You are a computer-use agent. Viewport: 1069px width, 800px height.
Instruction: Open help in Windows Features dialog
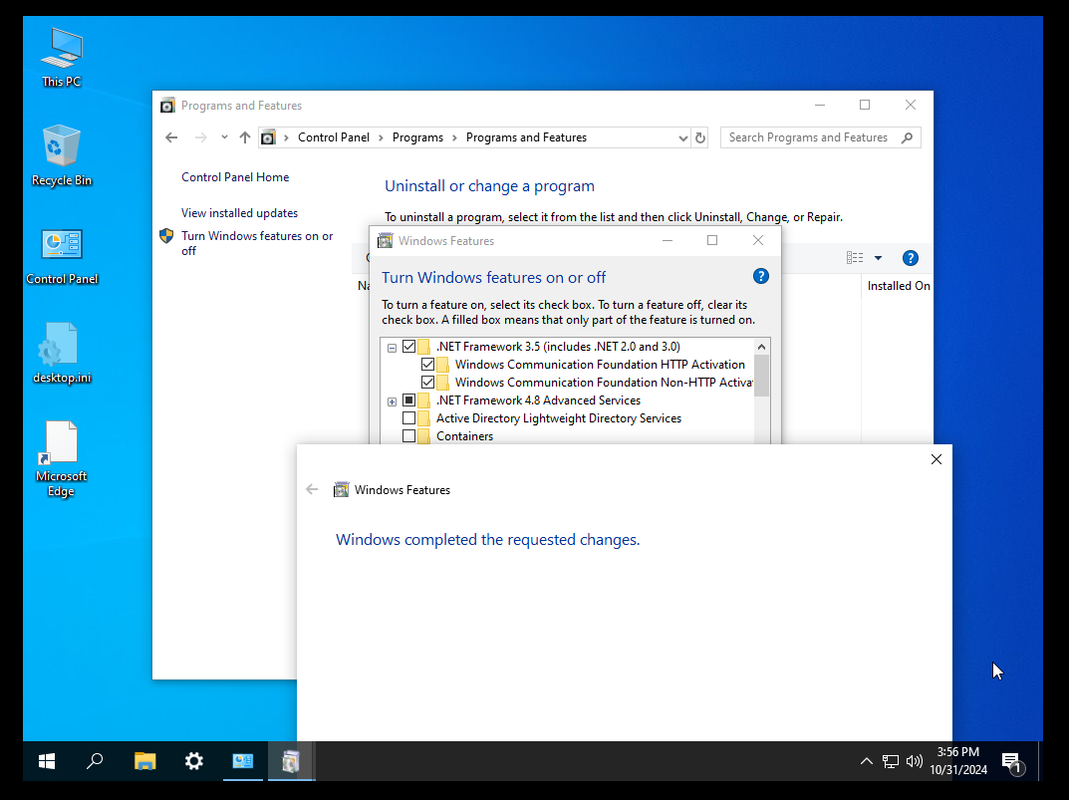click(x=761, y=276)
